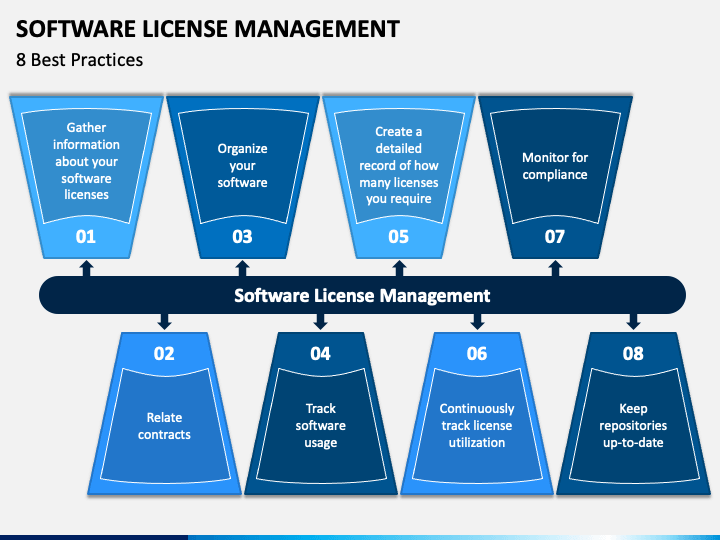Select the 'Monitor for compliance' text
Image resolution: width=720 pixels, height=540 pixels.
coord(555,166)
